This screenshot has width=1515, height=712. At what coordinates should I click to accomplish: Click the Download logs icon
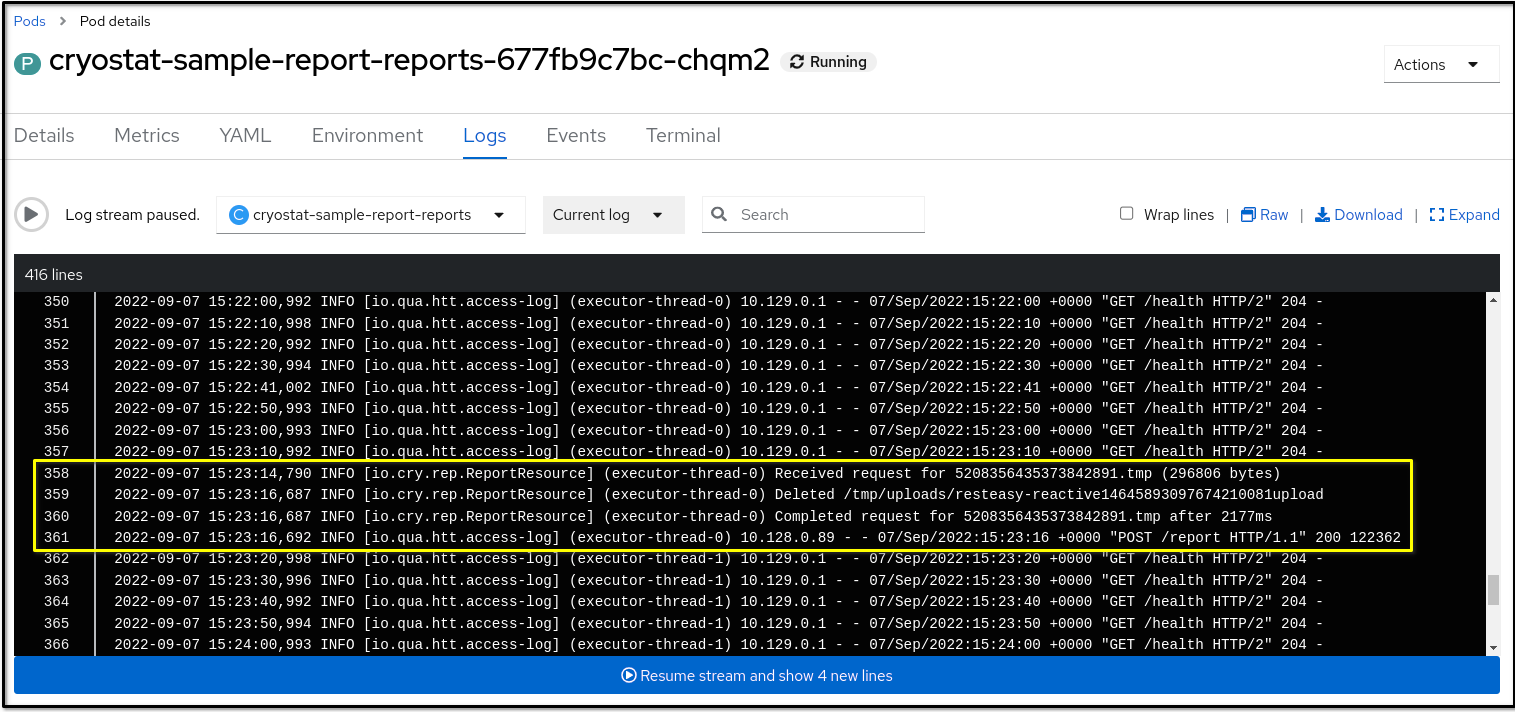(1321, 214)
